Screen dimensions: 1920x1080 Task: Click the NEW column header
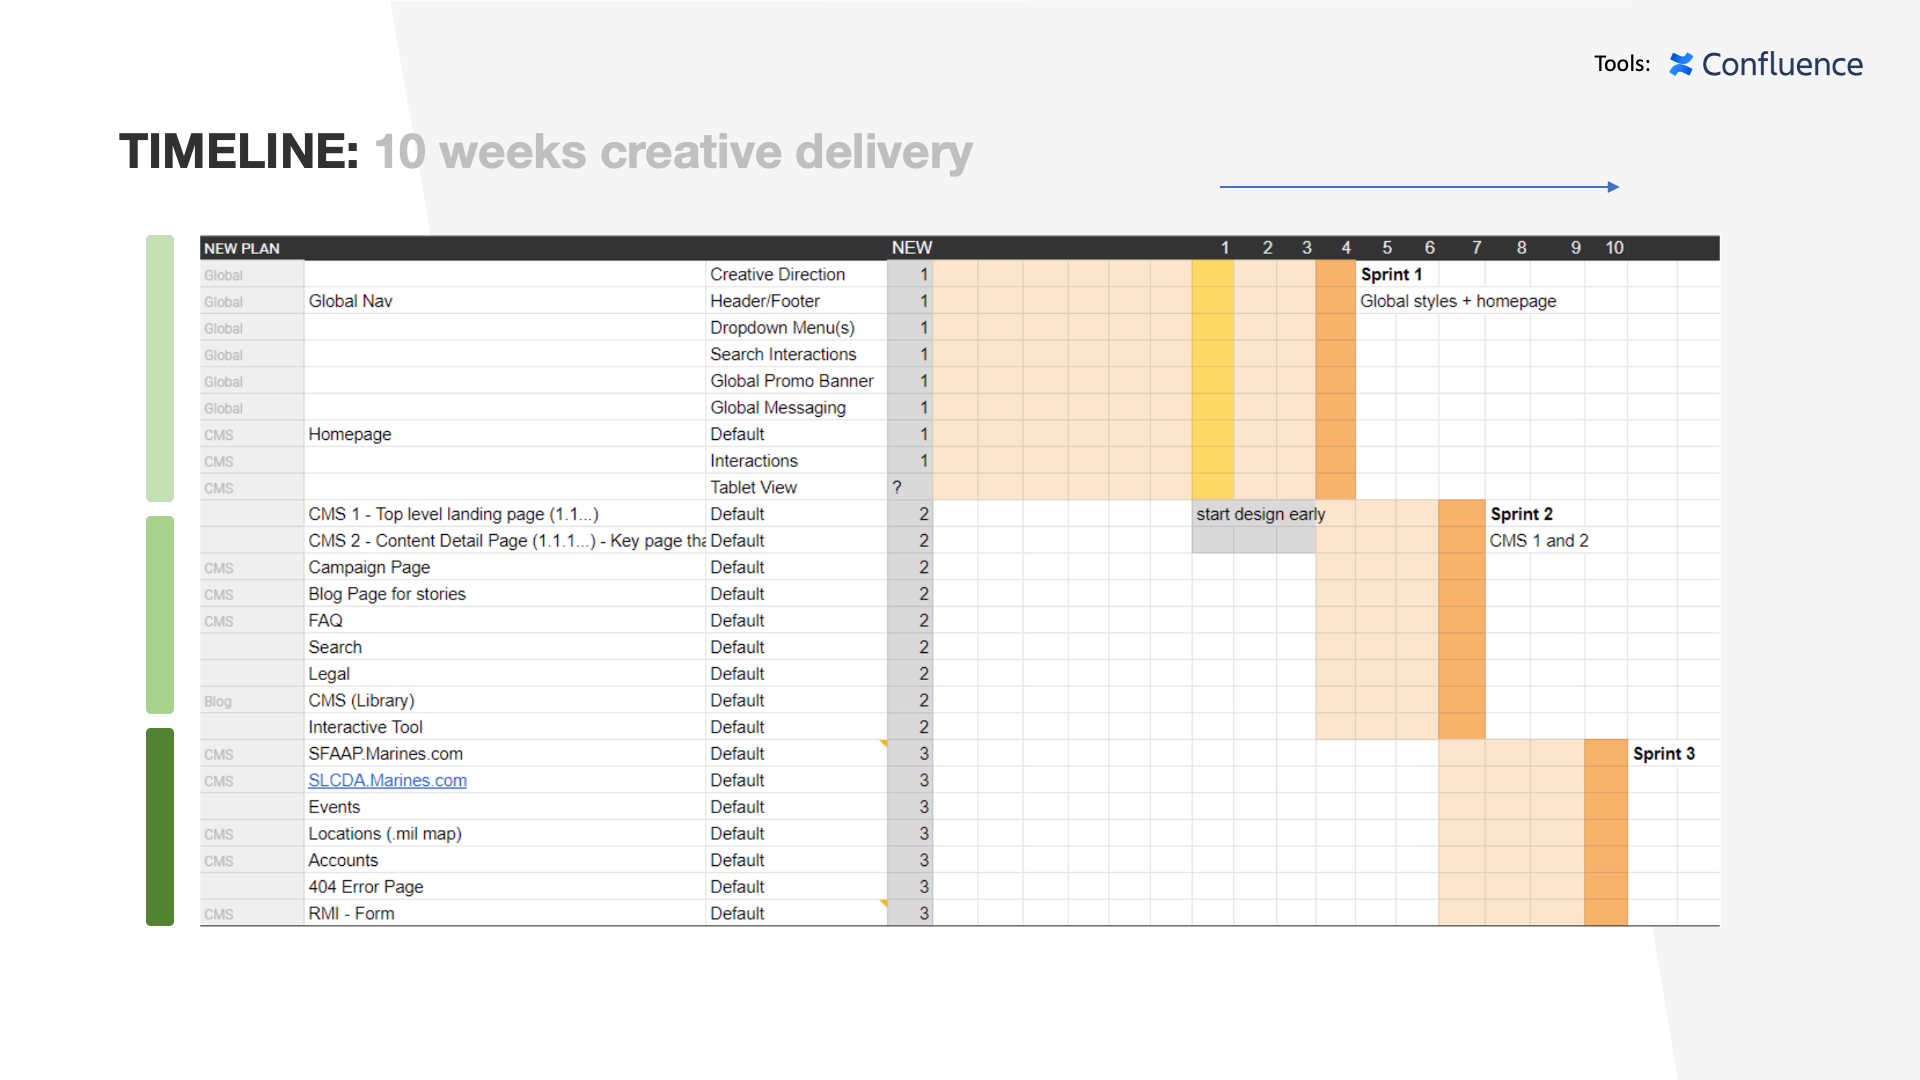[x=911, y=248]
